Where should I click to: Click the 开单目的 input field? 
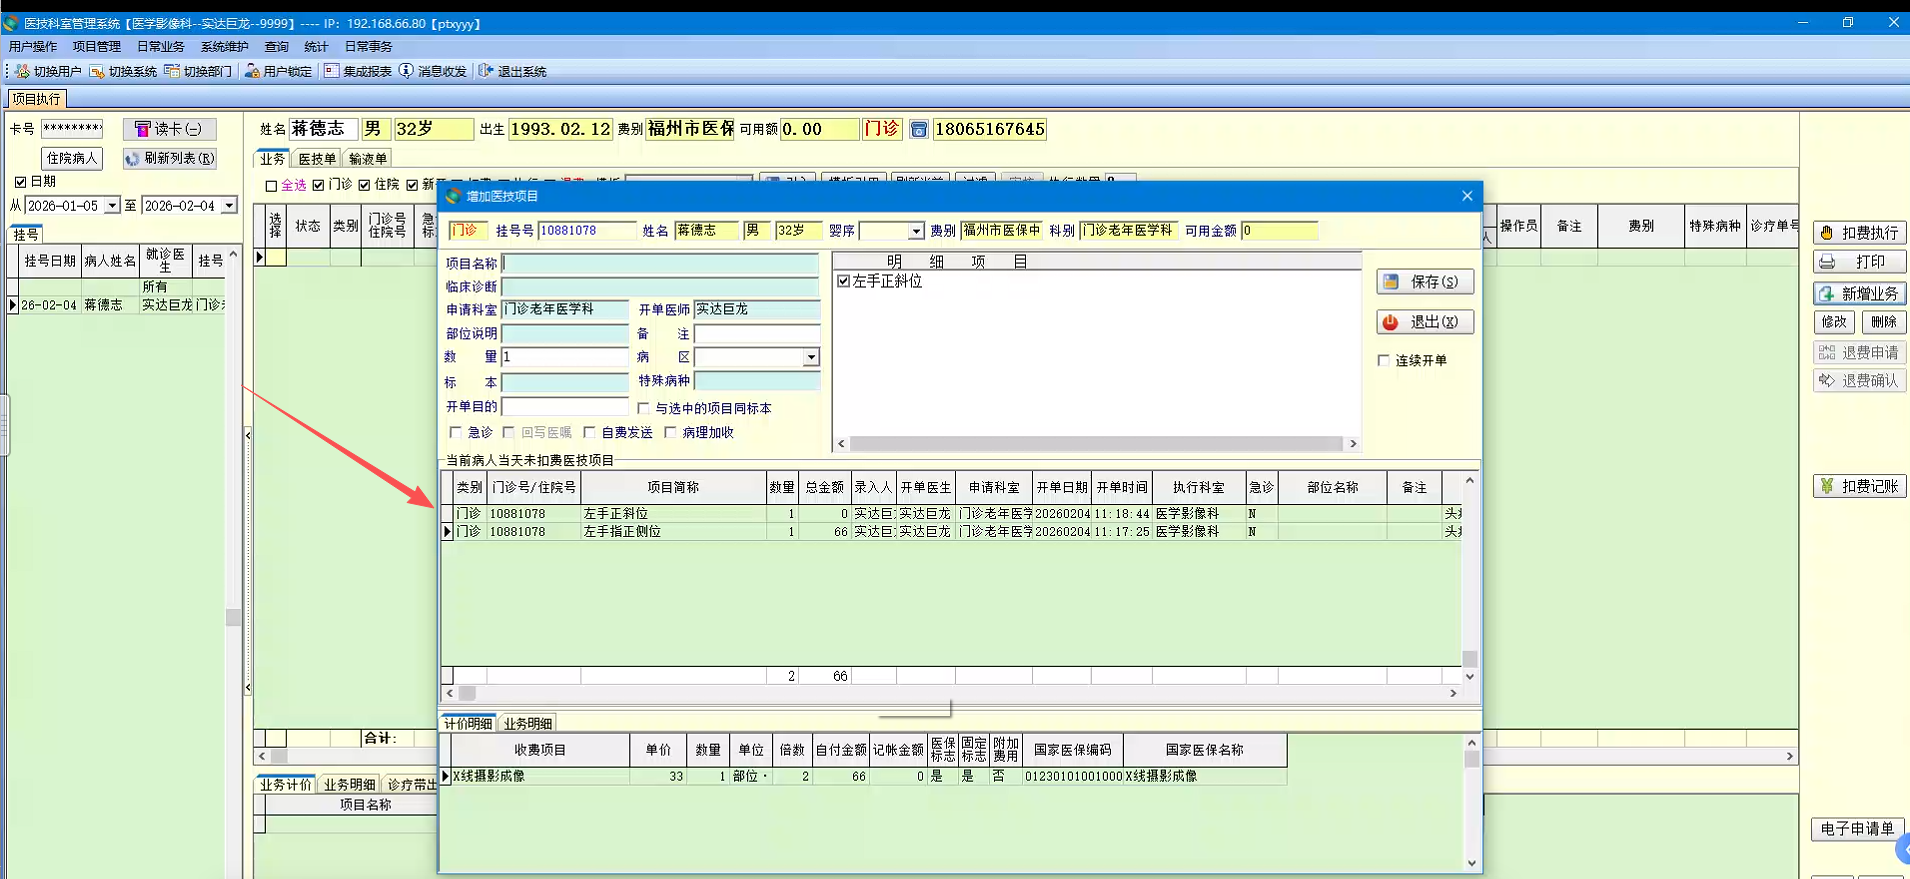(565, 407)
